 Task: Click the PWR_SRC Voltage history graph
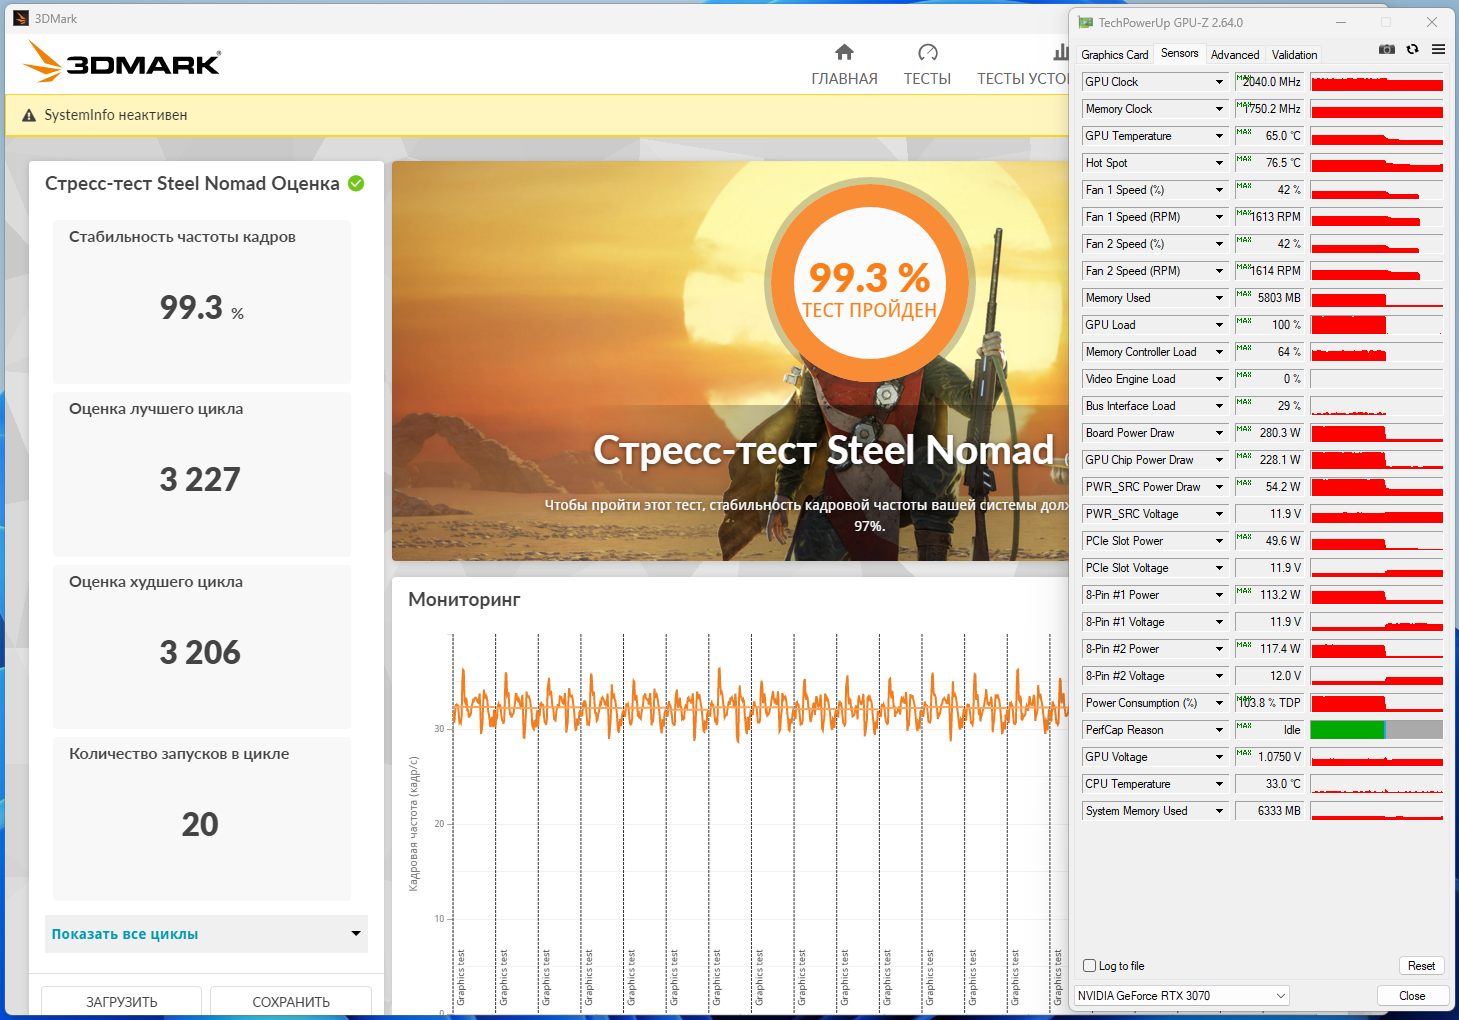(x=1377, y=514)
